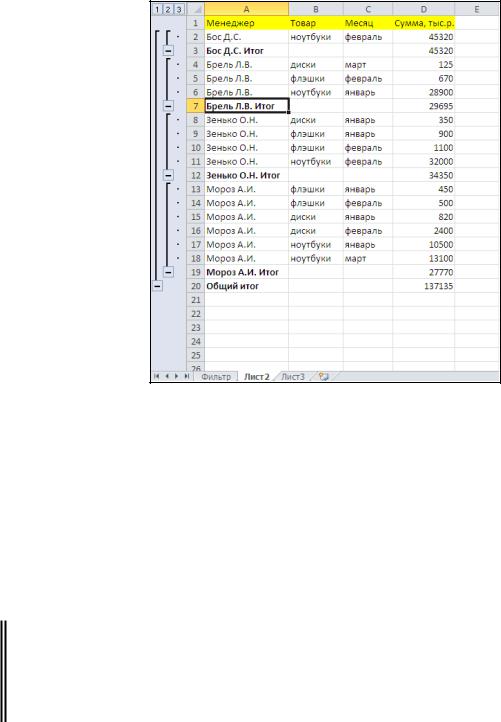501x722 pixels.
Task: Select март cell in row 18
Action: point(368,258)
